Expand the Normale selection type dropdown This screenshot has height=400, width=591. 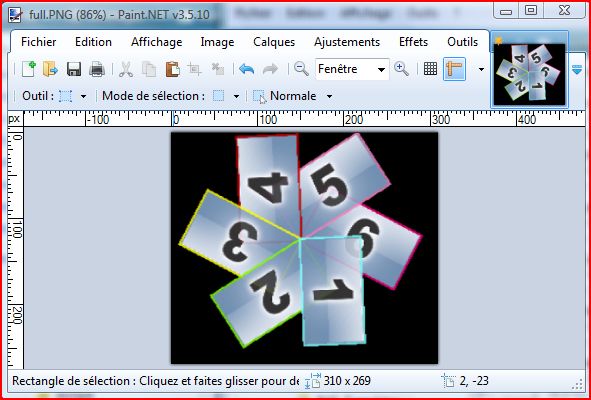point(329,97)
